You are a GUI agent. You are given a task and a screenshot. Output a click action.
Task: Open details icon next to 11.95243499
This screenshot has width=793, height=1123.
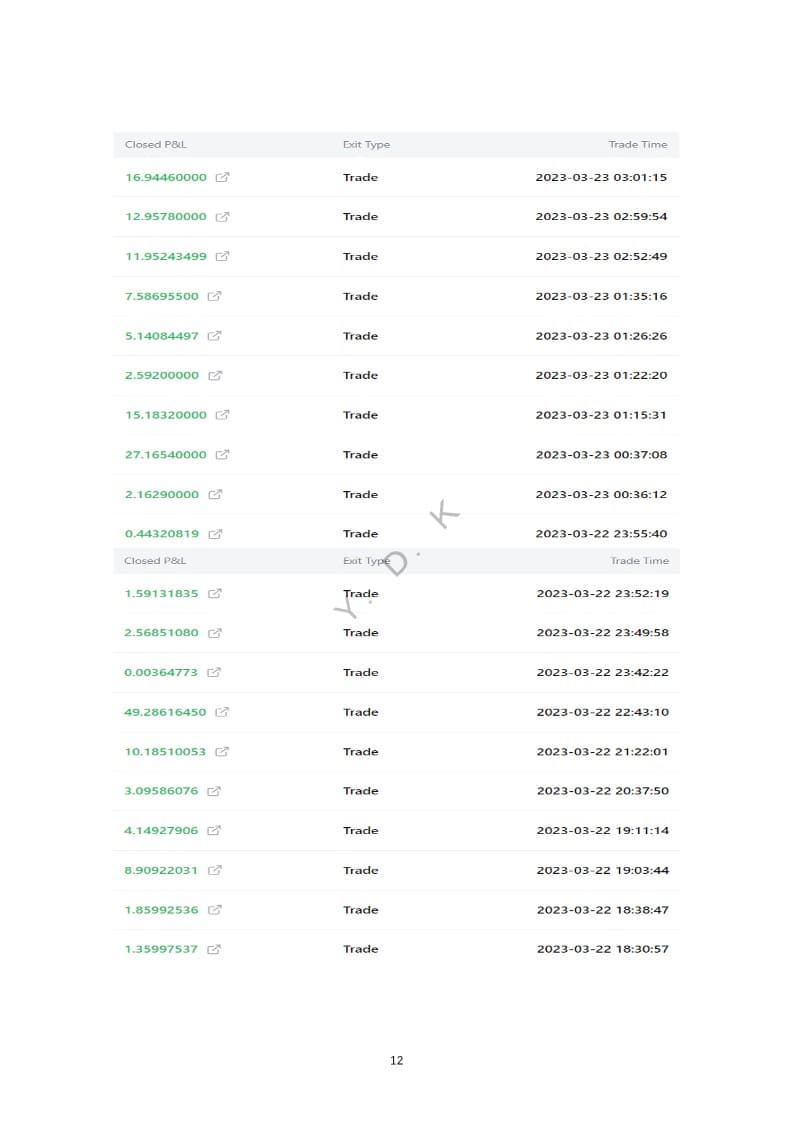[222, 257]
